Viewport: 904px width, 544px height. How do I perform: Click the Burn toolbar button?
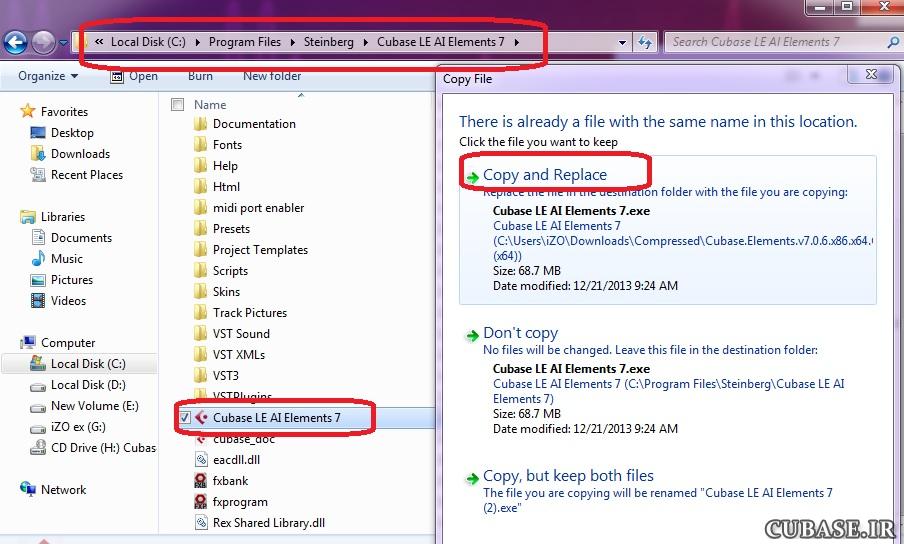[x=200, y=76]
